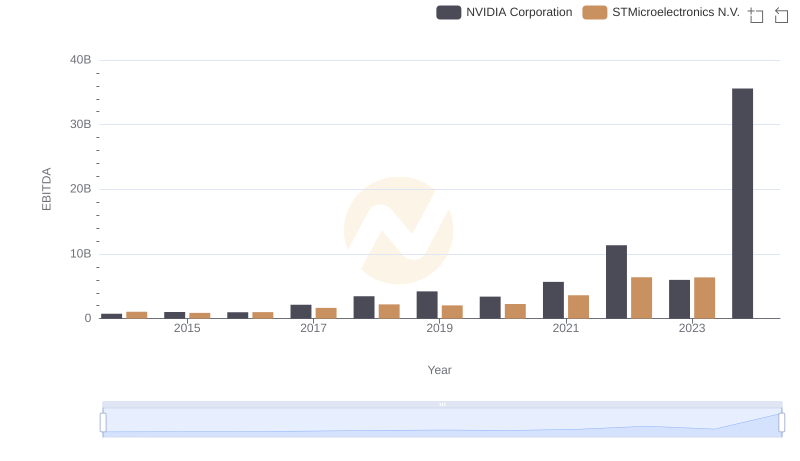Click the 2017 x-axis label
The width and height of the screenshot is (800, 461).
click(x=313, y=328)
